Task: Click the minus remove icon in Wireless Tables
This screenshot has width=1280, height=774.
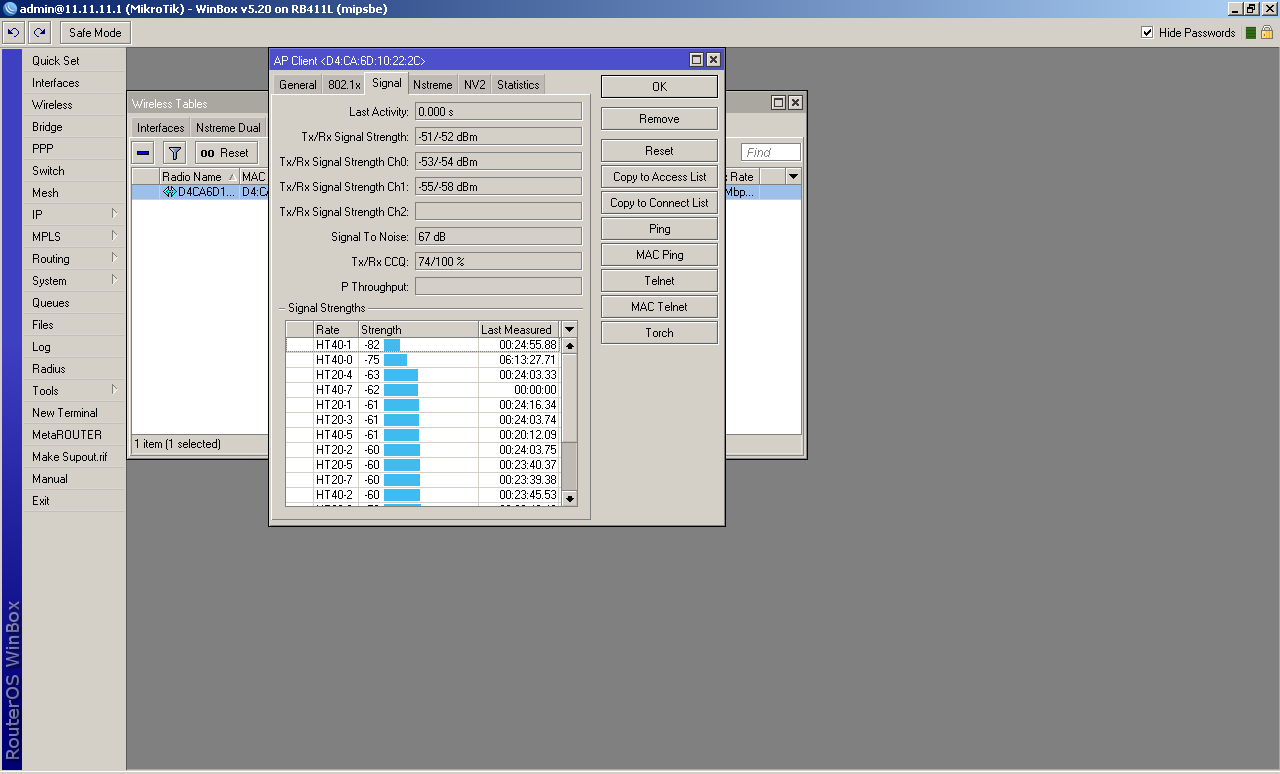Action: click(143, 153)
